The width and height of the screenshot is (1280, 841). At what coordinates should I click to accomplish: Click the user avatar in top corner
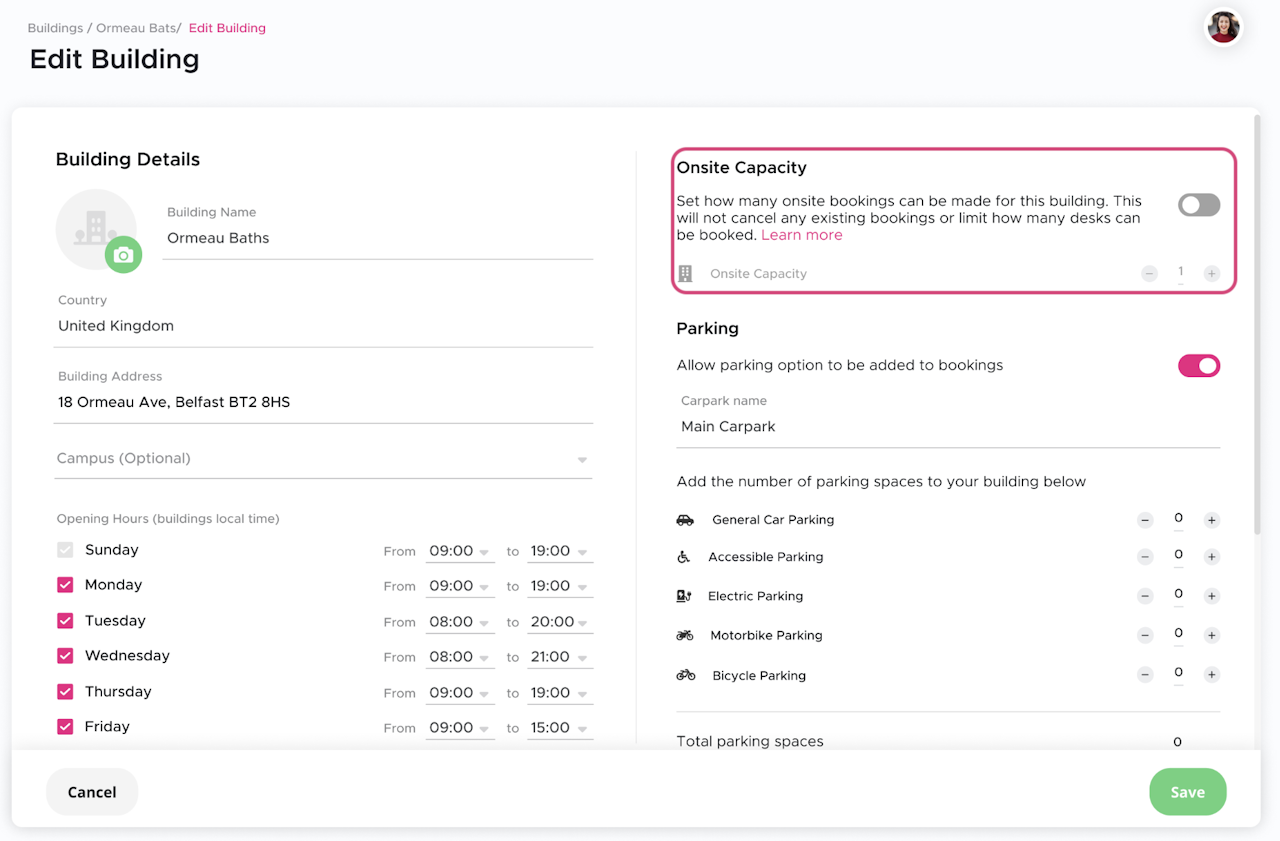[x=1223, y=27]
